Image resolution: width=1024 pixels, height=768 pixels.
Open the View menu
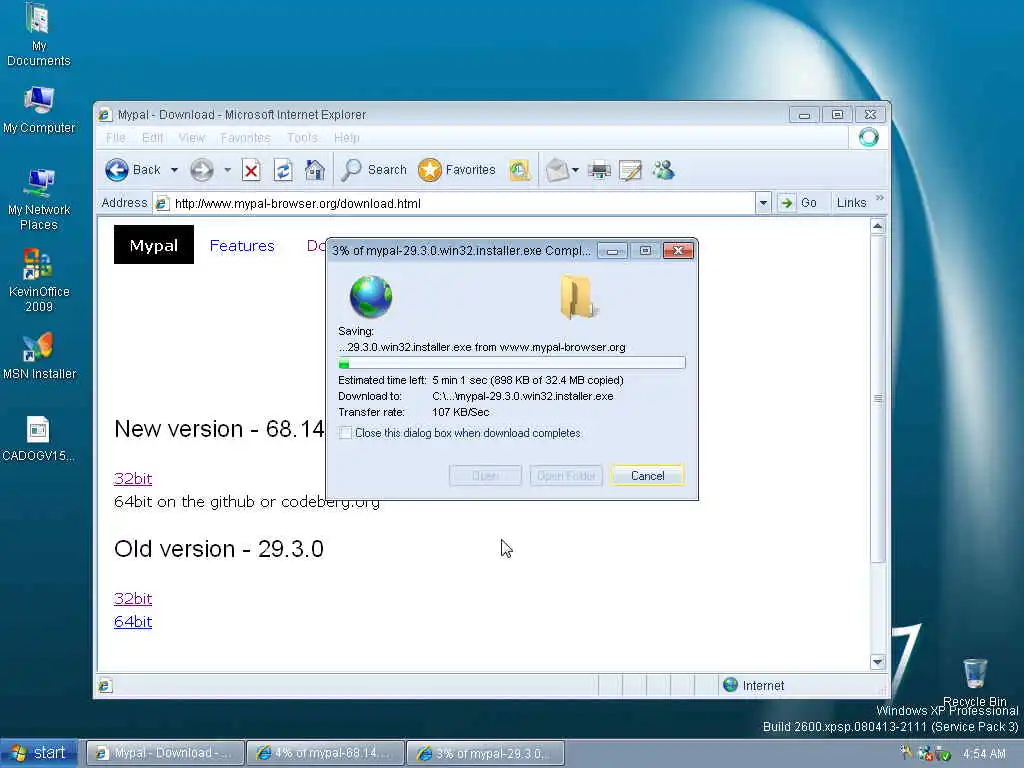tap(192, 138)
